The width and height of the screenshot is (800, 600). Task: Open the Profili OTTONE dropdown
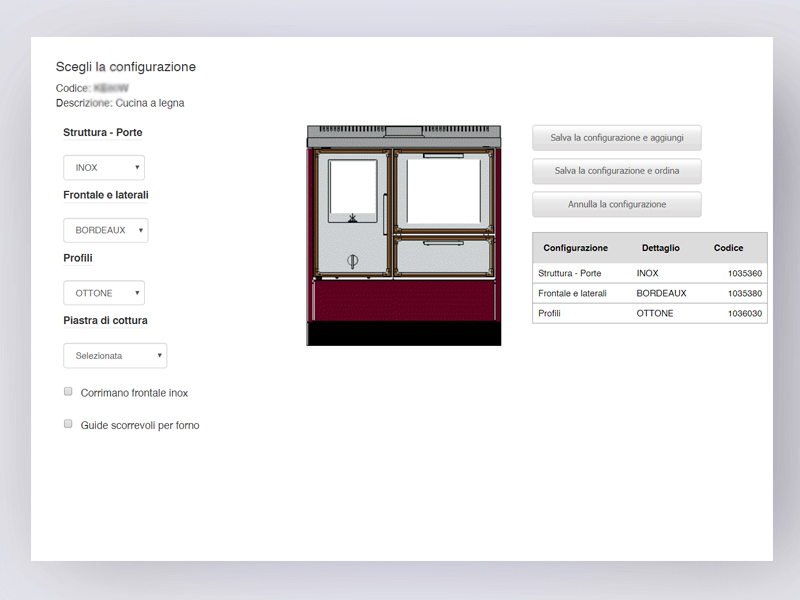pyautogui.click(x=104, y=293)
